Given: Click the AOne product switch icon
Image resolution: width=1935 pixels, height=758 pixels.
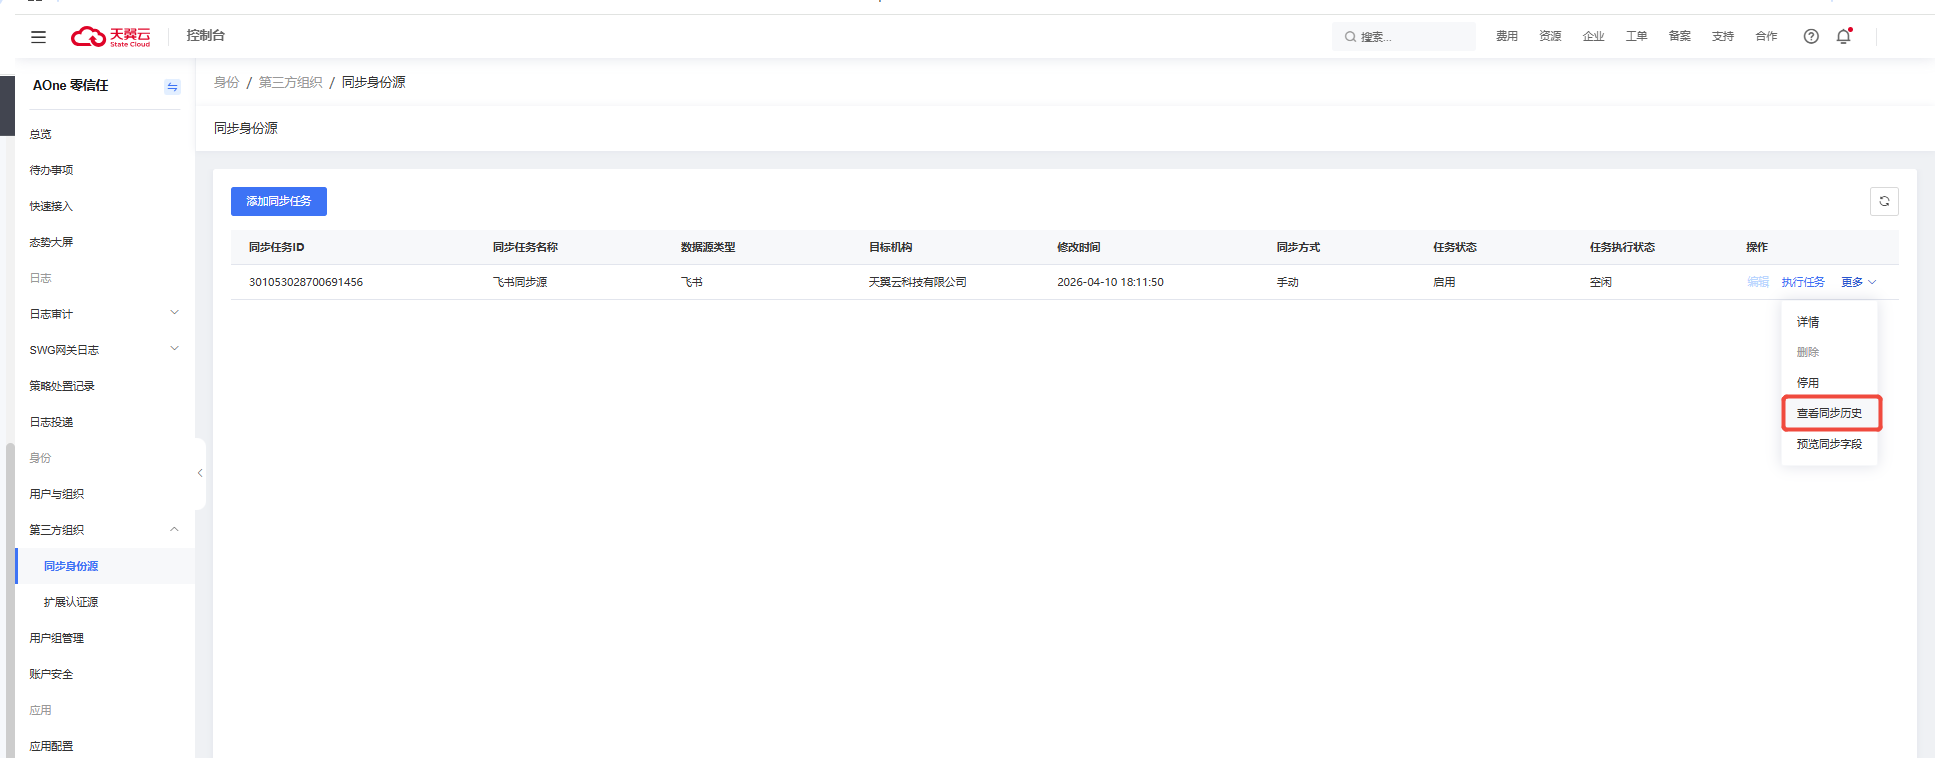Looking at the screenshot, I should coord(172,87).
